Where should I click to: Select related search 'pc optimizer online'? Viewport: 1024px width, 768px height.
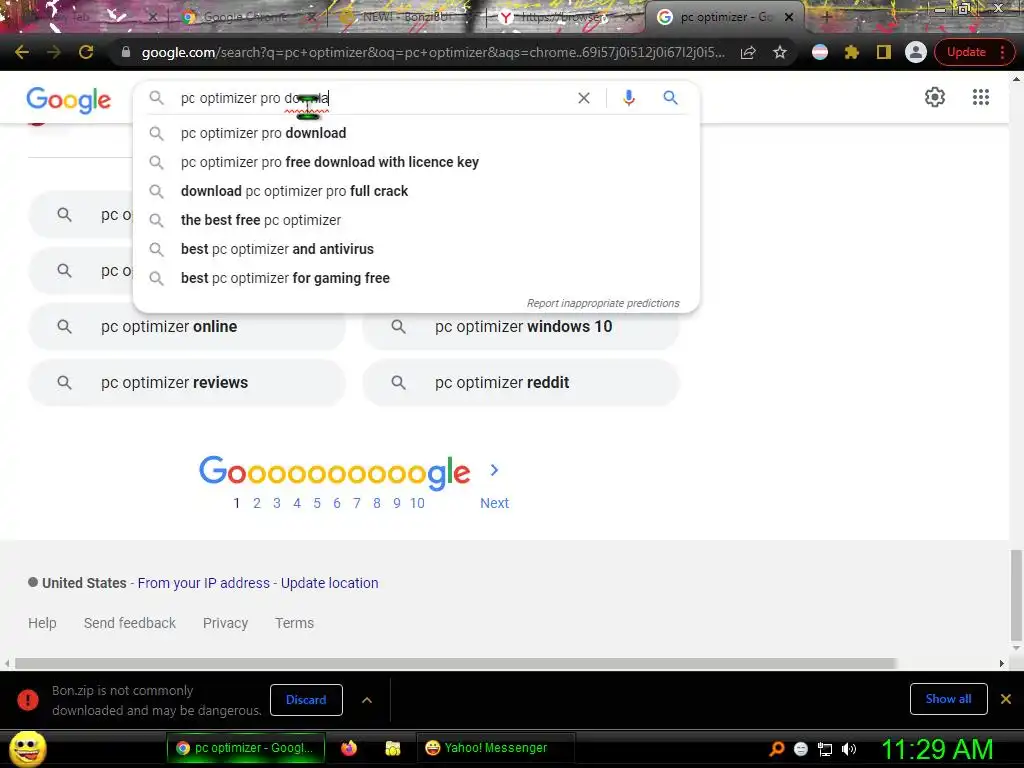click(187, 327)
